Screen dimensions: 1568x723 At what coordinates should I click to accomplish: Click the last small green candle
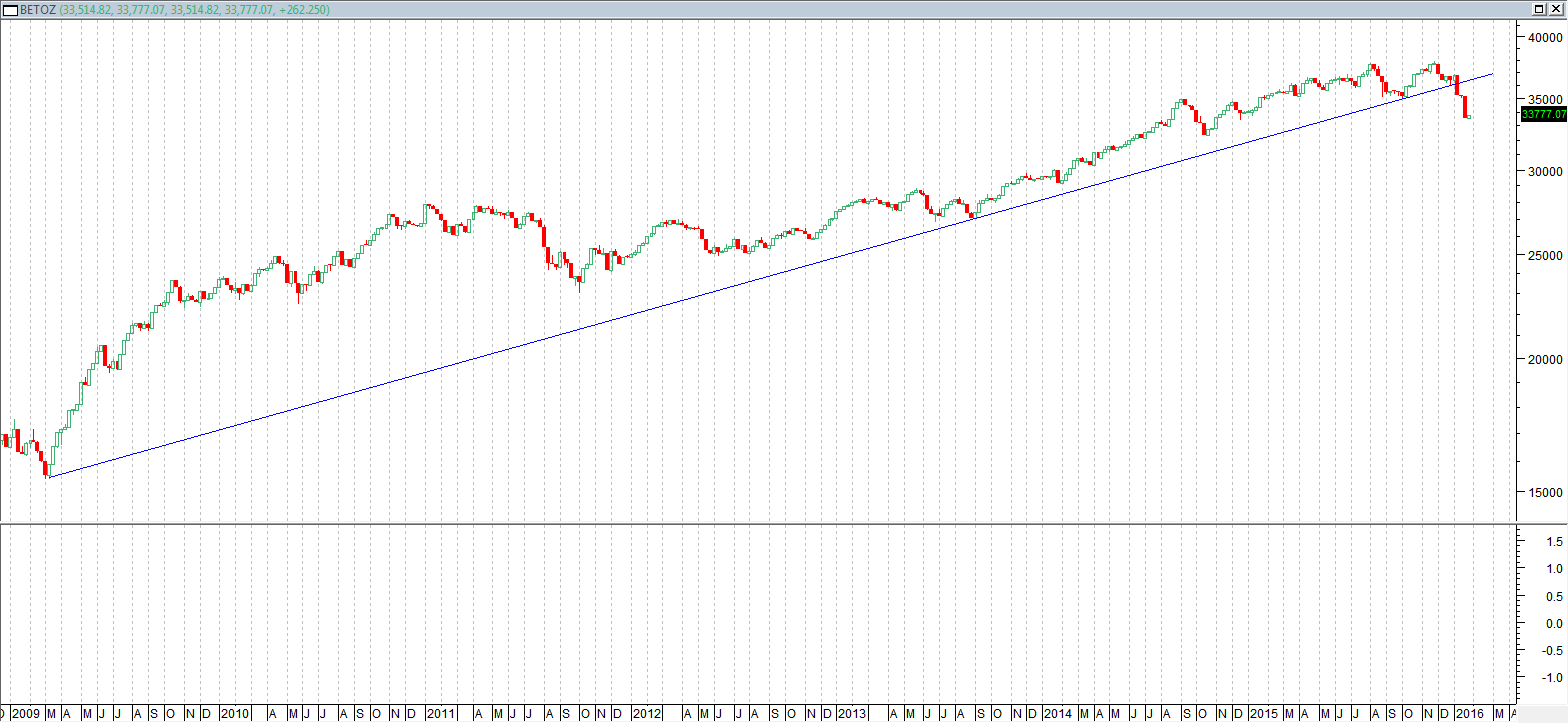click(x=1469, y=117)
